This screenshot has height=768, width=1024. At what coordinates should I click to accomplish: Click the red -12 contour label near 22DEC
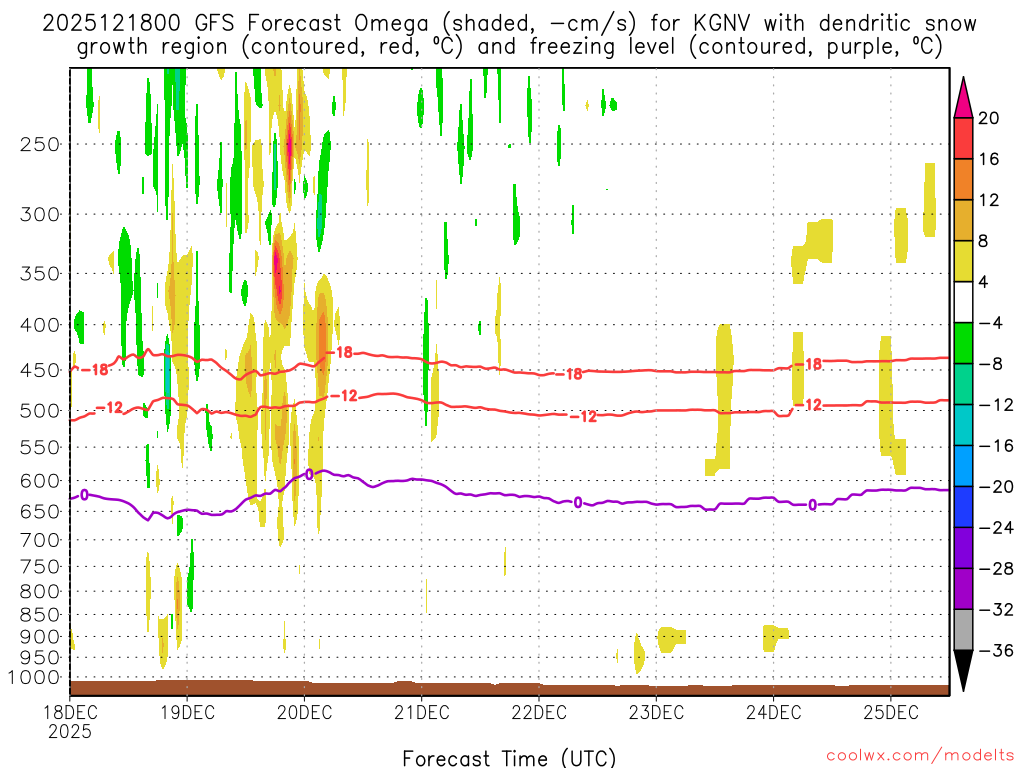584,417
